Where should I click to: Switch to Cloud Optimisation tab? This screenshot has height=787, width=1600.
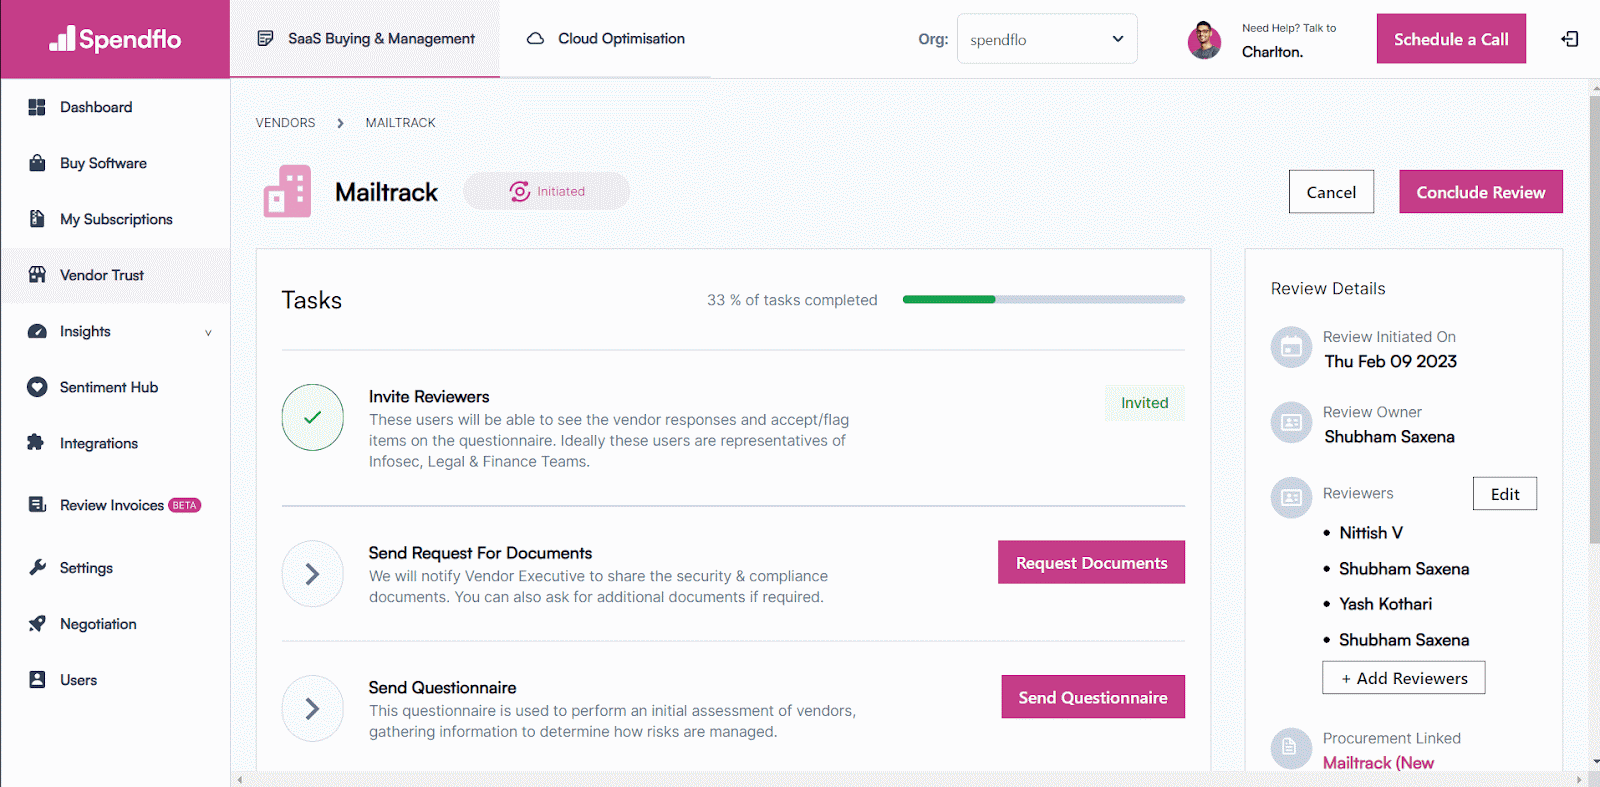click(605, 39)
